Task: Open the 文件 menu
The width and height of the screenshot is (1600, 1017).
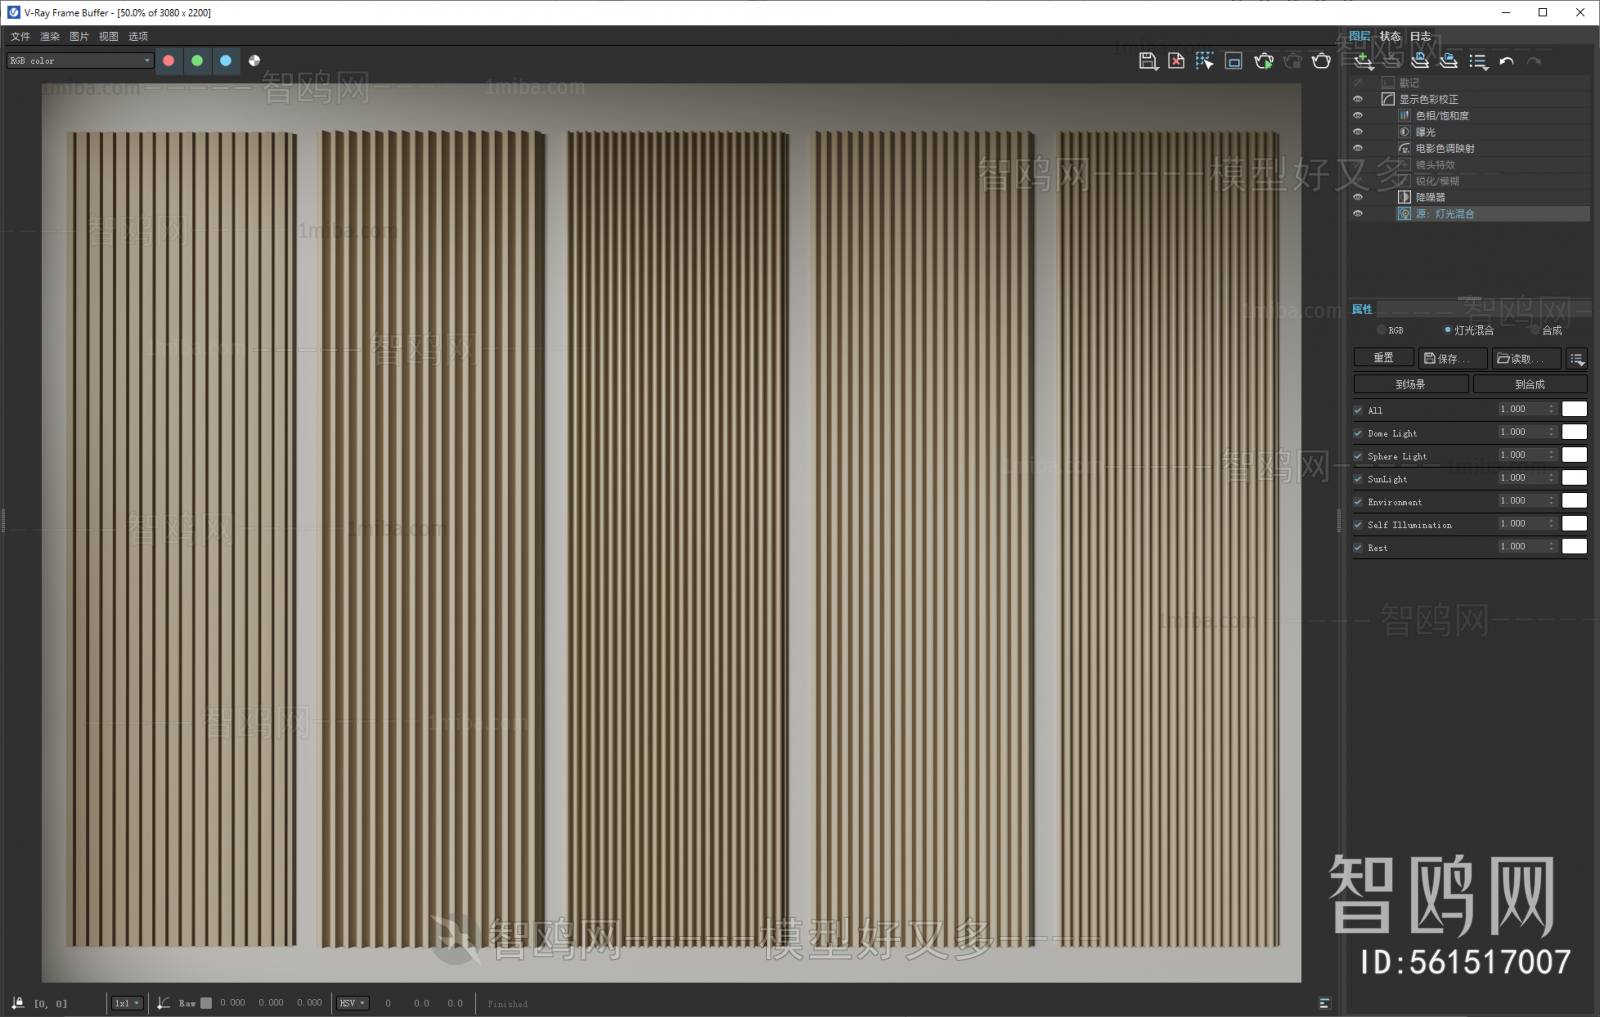Action: (x=20, y=36)
